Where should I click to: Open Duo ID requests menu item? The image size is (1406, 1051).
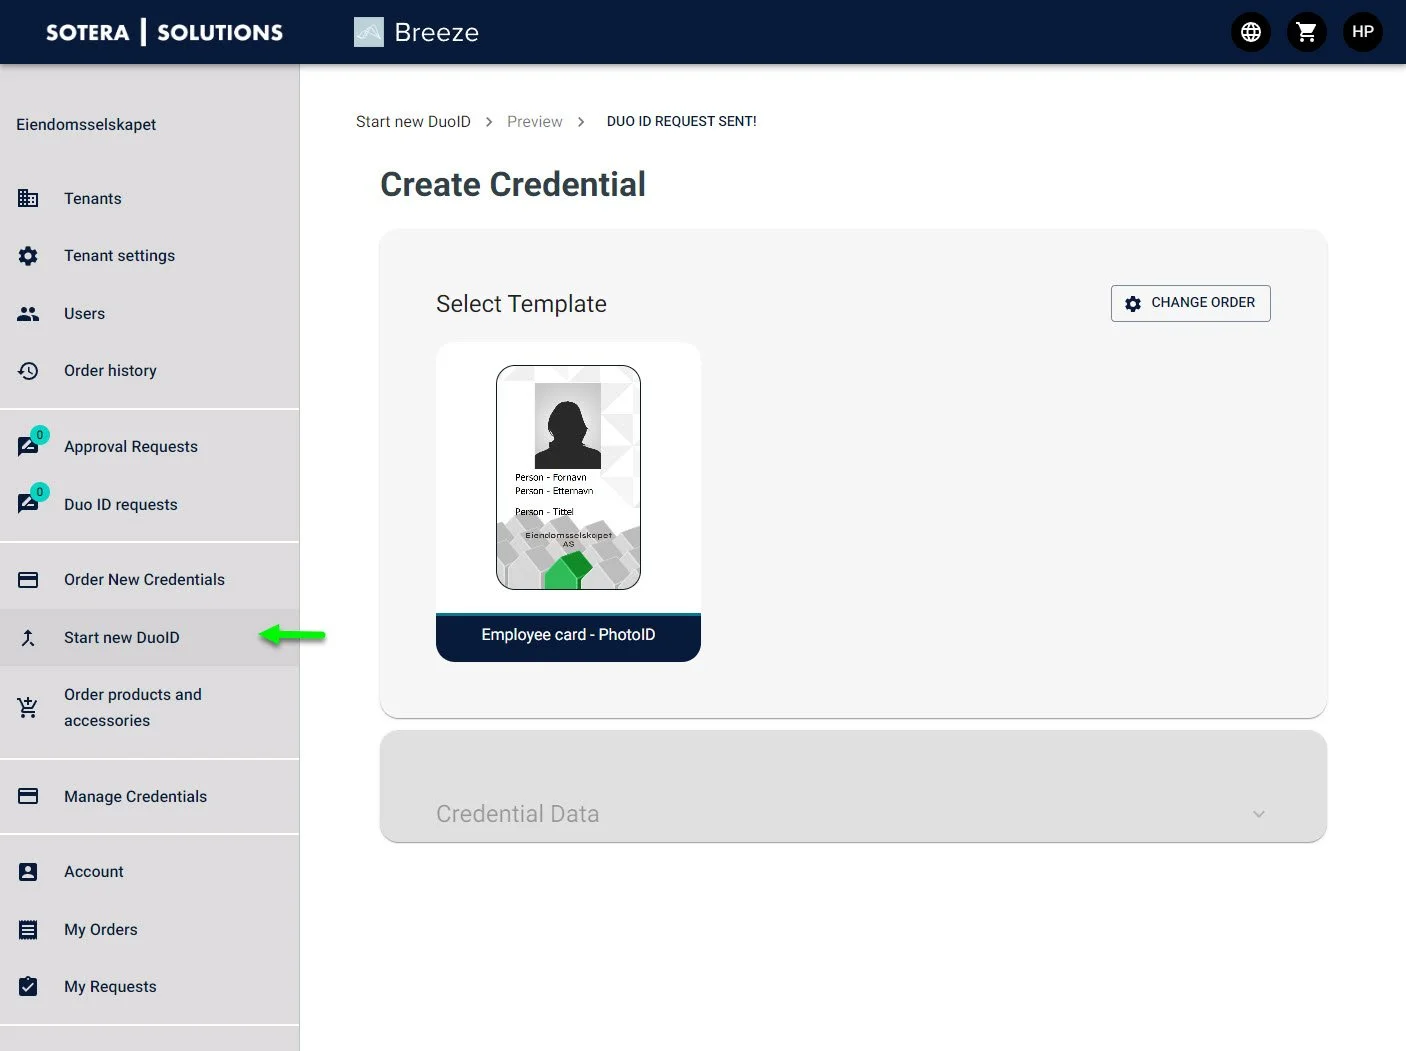pyautogui.click(x=150, y=504)
